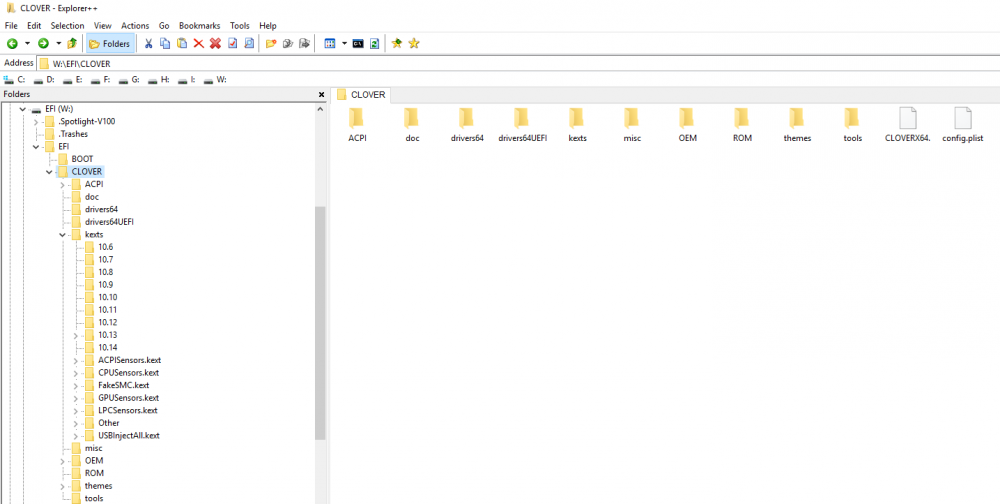1000x504 pixels.
Task: Open the command prompt here icon
Action: point(358,43)
